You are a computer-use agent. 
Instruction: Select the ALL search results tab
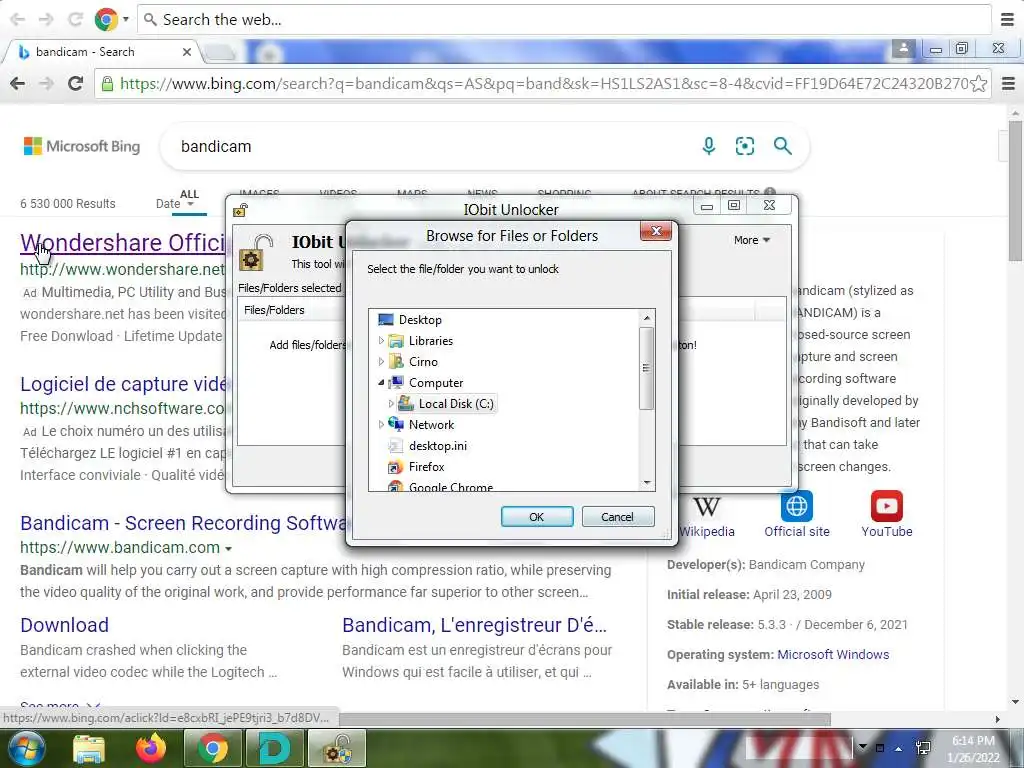click(189, 194)
